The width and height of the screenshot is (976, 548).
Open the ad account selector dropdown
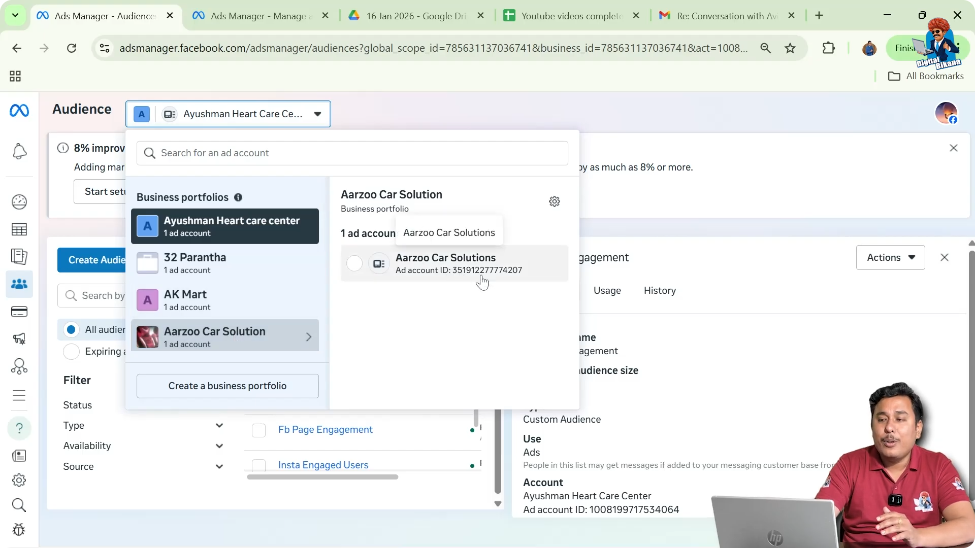228,114
